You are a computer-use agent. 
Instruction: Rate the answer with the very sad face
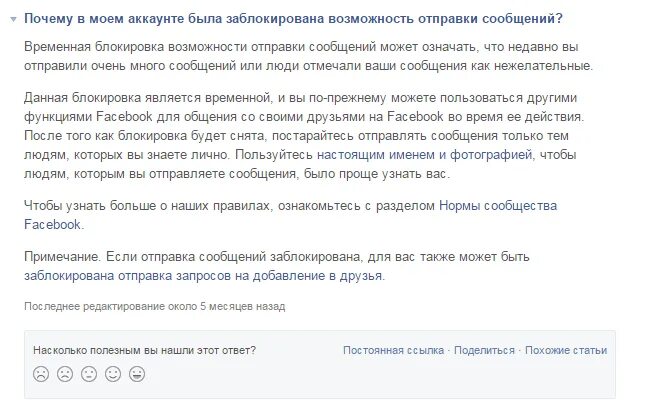click(41, 374)
